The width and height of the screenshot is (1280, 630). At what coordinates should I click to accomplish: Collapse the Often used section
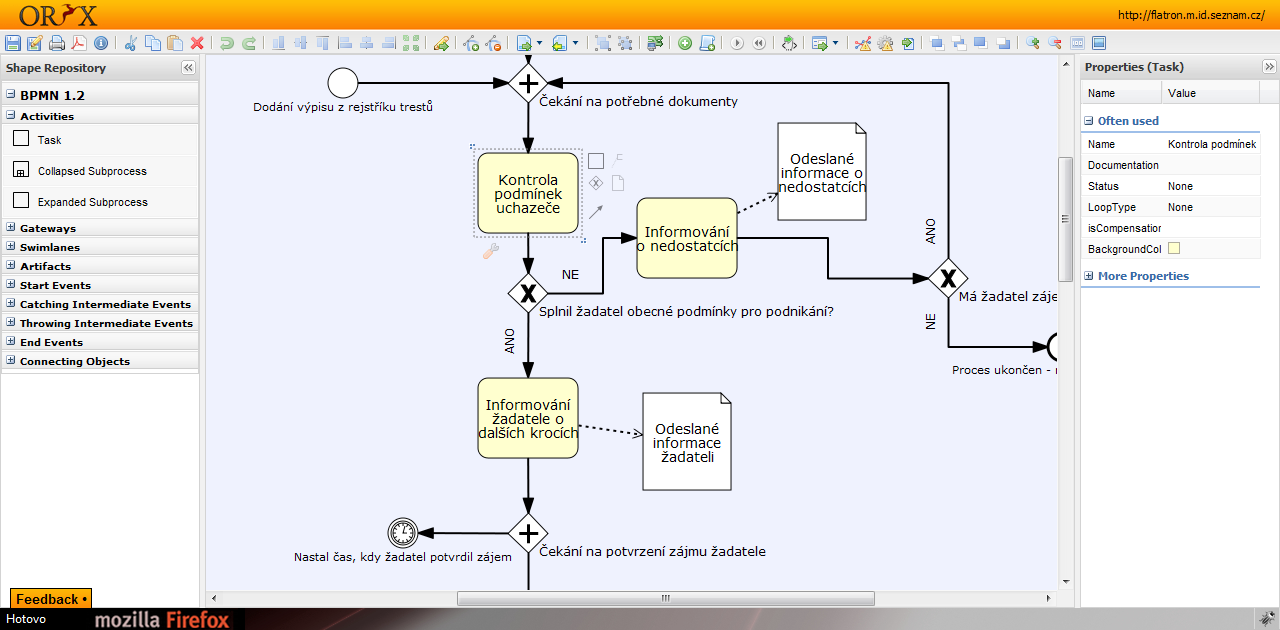pyautogui.click(x=1089, y=121)
